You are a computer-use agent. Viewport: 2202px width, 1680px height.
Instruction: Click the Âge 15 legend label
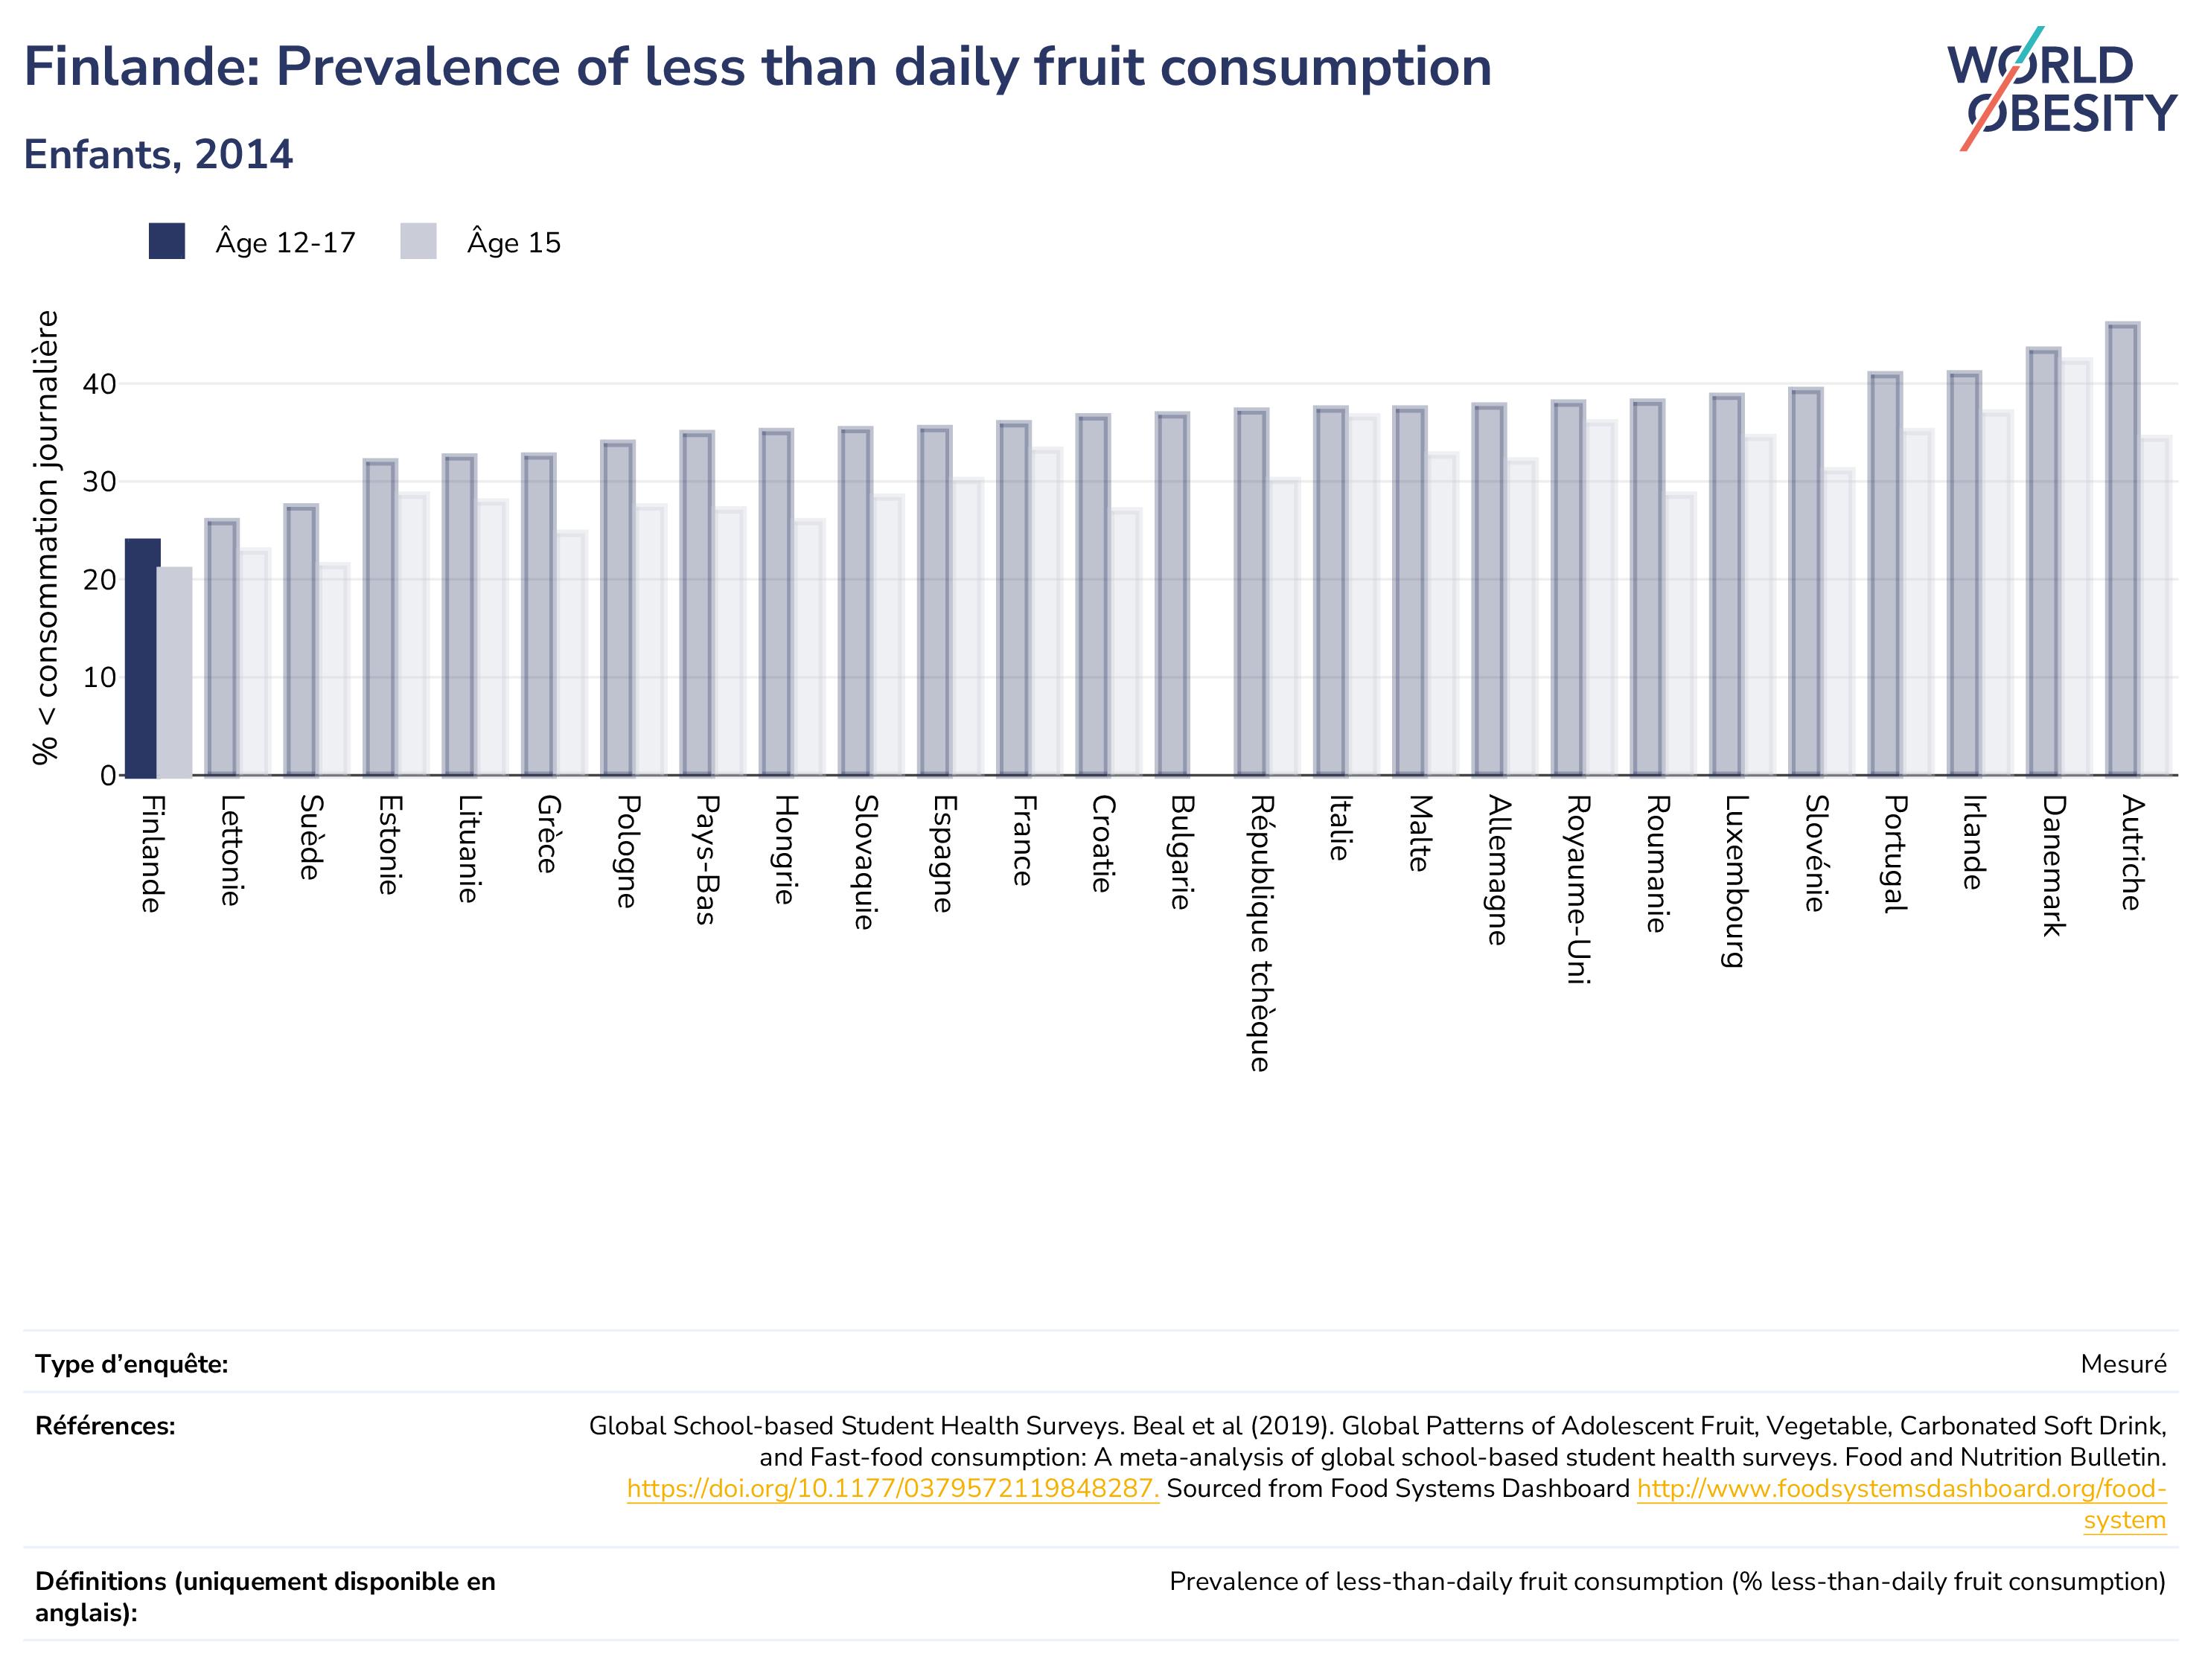pyautogui.click(x=513, y=243)
